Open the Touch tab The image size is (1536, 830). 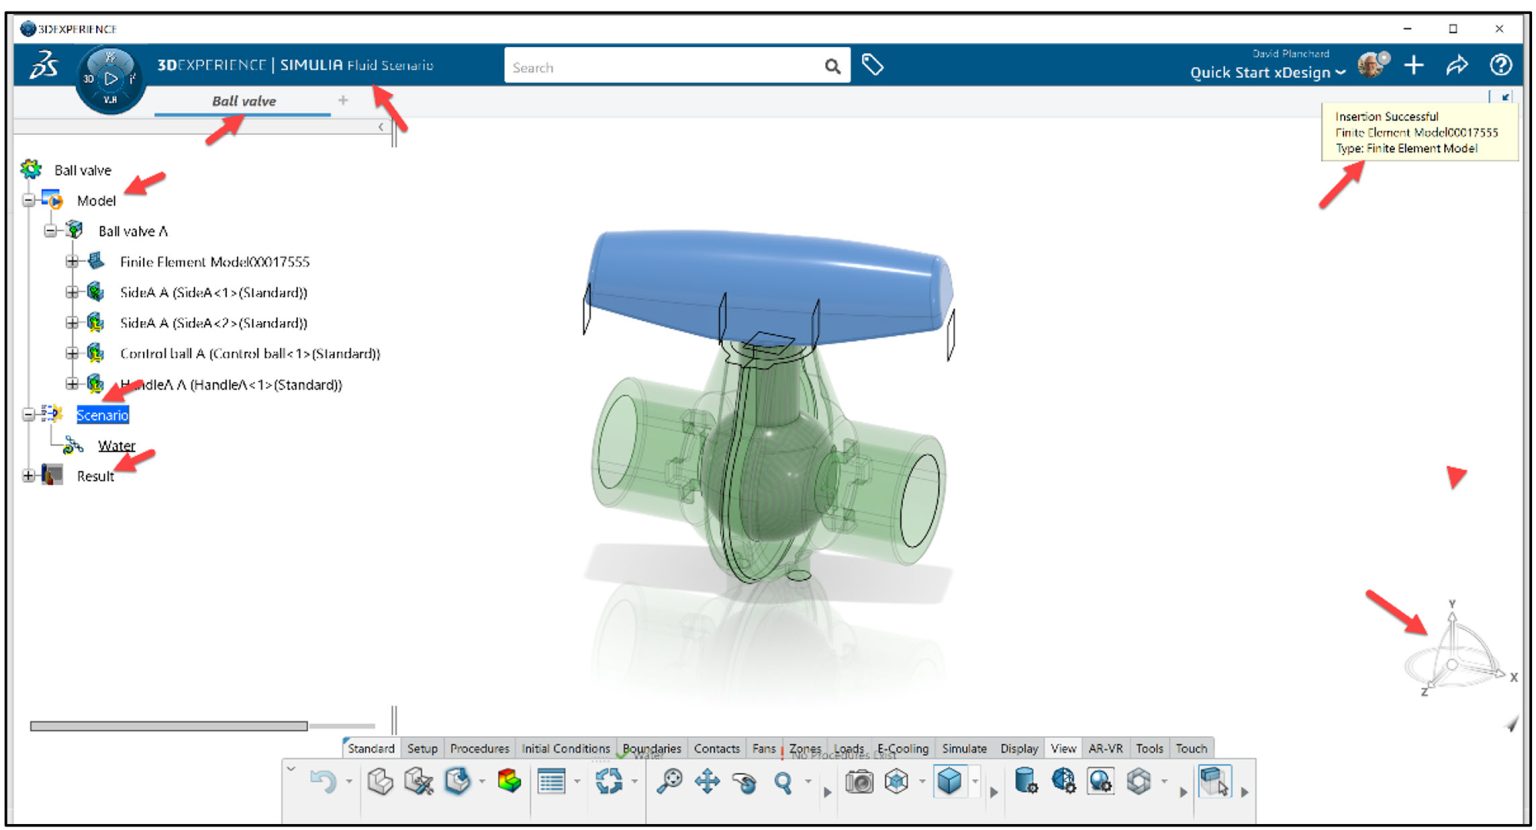coord(1191,748)
